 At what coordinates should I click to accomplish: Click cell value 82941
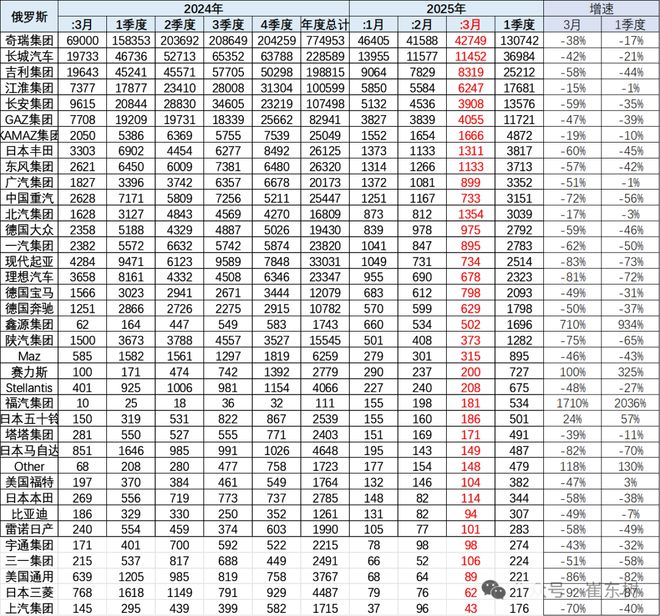coord(325,120)
